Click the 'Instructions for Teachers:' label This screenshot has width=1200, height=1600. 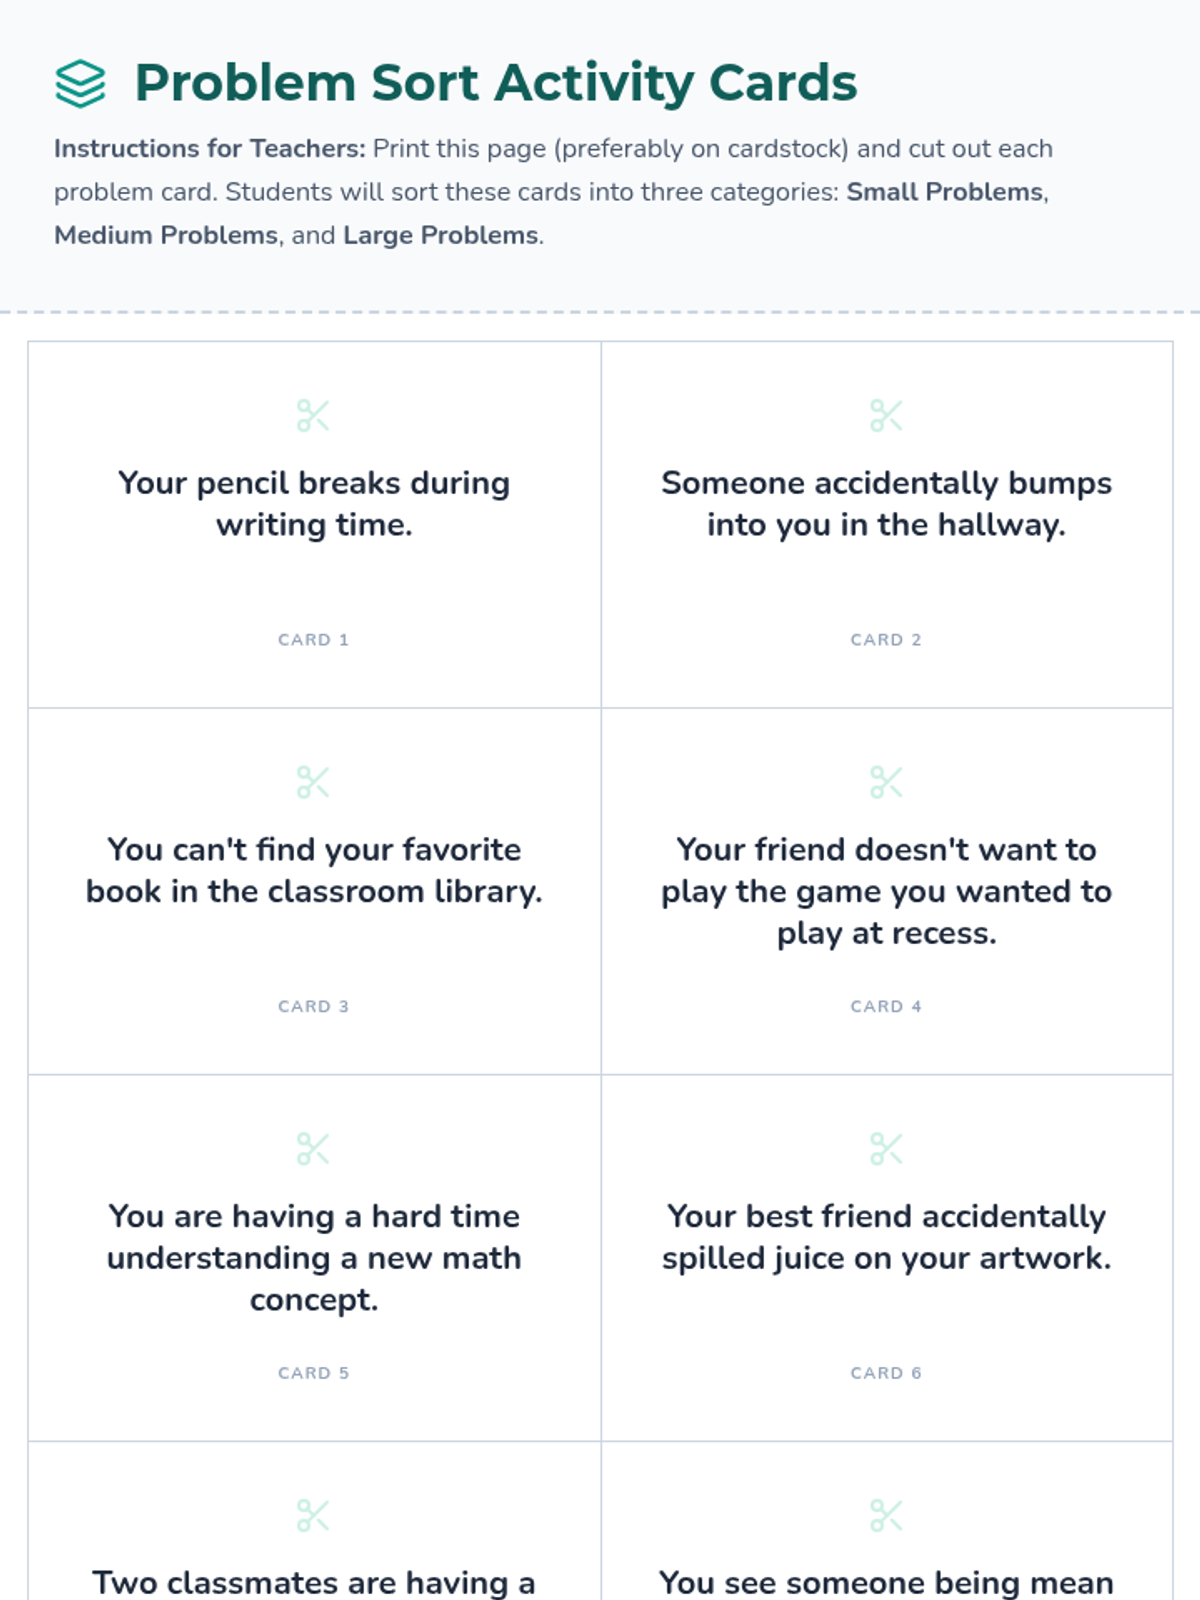tap(210, 149)
